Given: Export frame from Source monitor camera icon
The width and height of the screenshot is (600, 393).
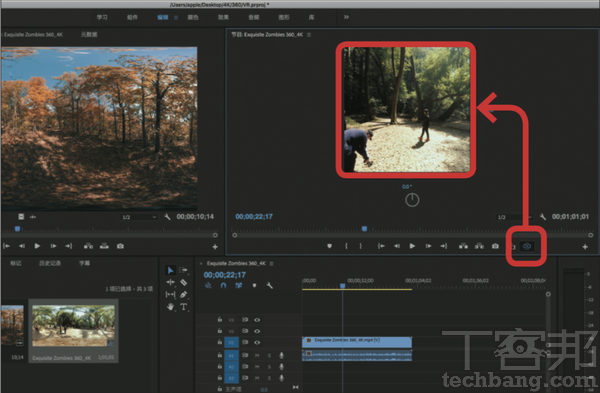Looking at the screenshot, I should pyautogui.click(x=120, y=246).
